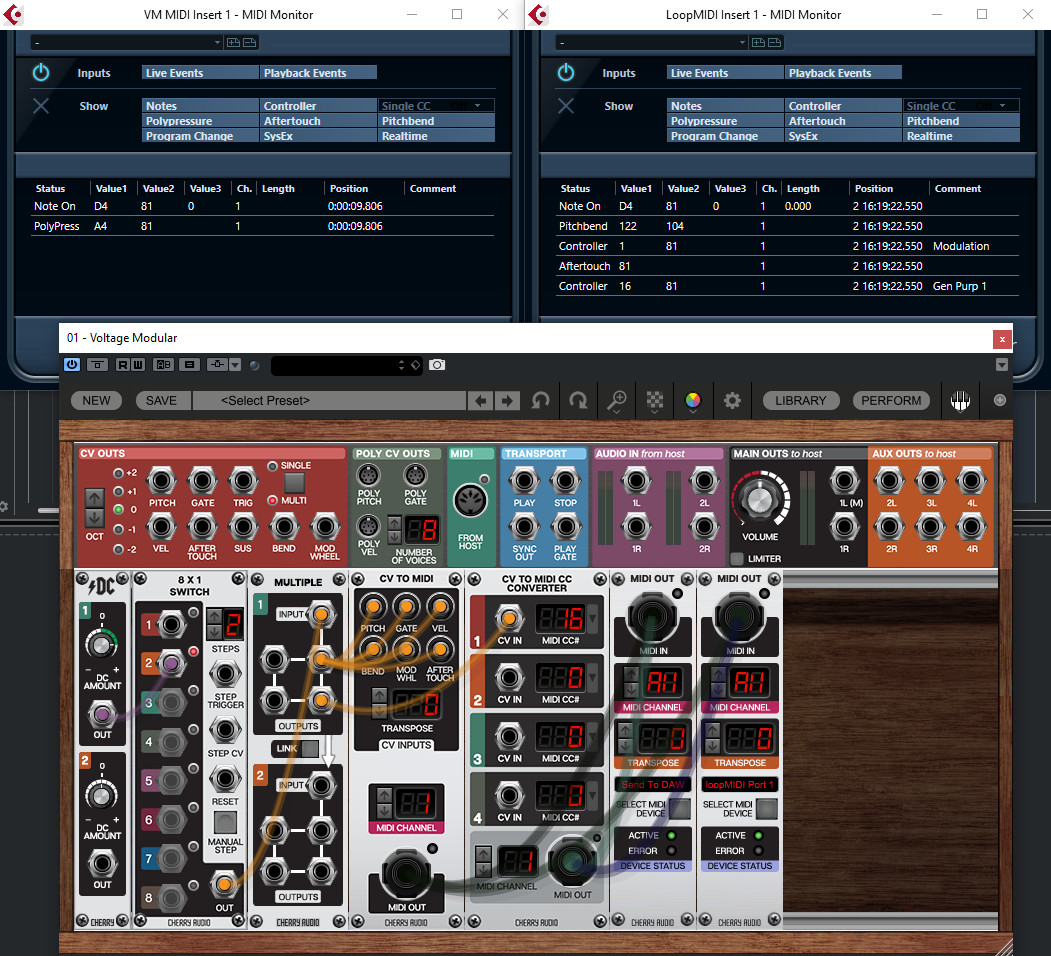Take a snapshot with the camera icon
Screen dimensions: 1051x956
pyautogui.click(x=437, y=365)
